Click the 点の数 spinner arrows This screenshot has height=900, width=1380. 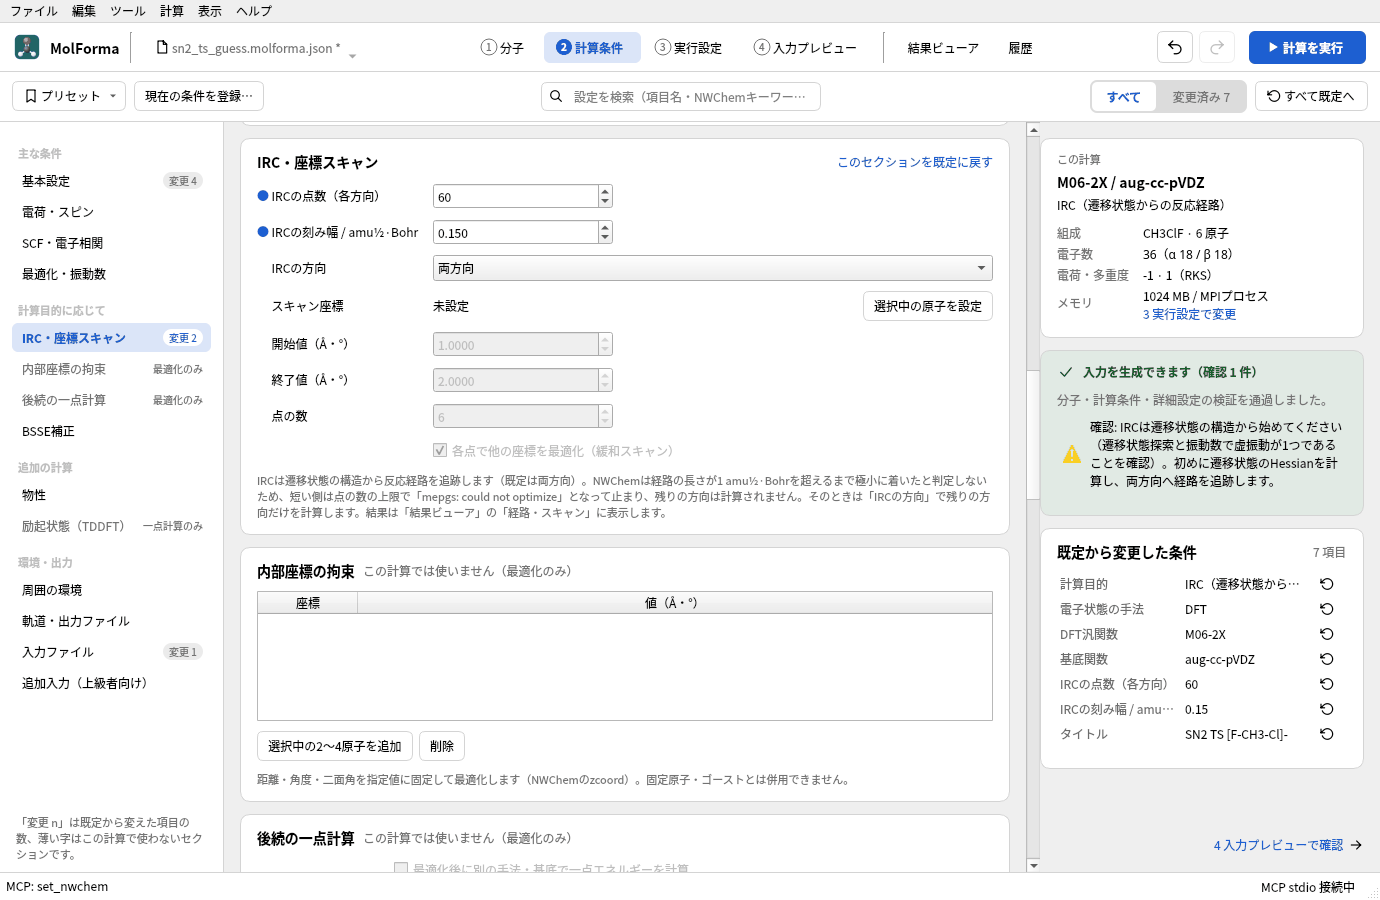pyautogui.click(x=605, y=416)
